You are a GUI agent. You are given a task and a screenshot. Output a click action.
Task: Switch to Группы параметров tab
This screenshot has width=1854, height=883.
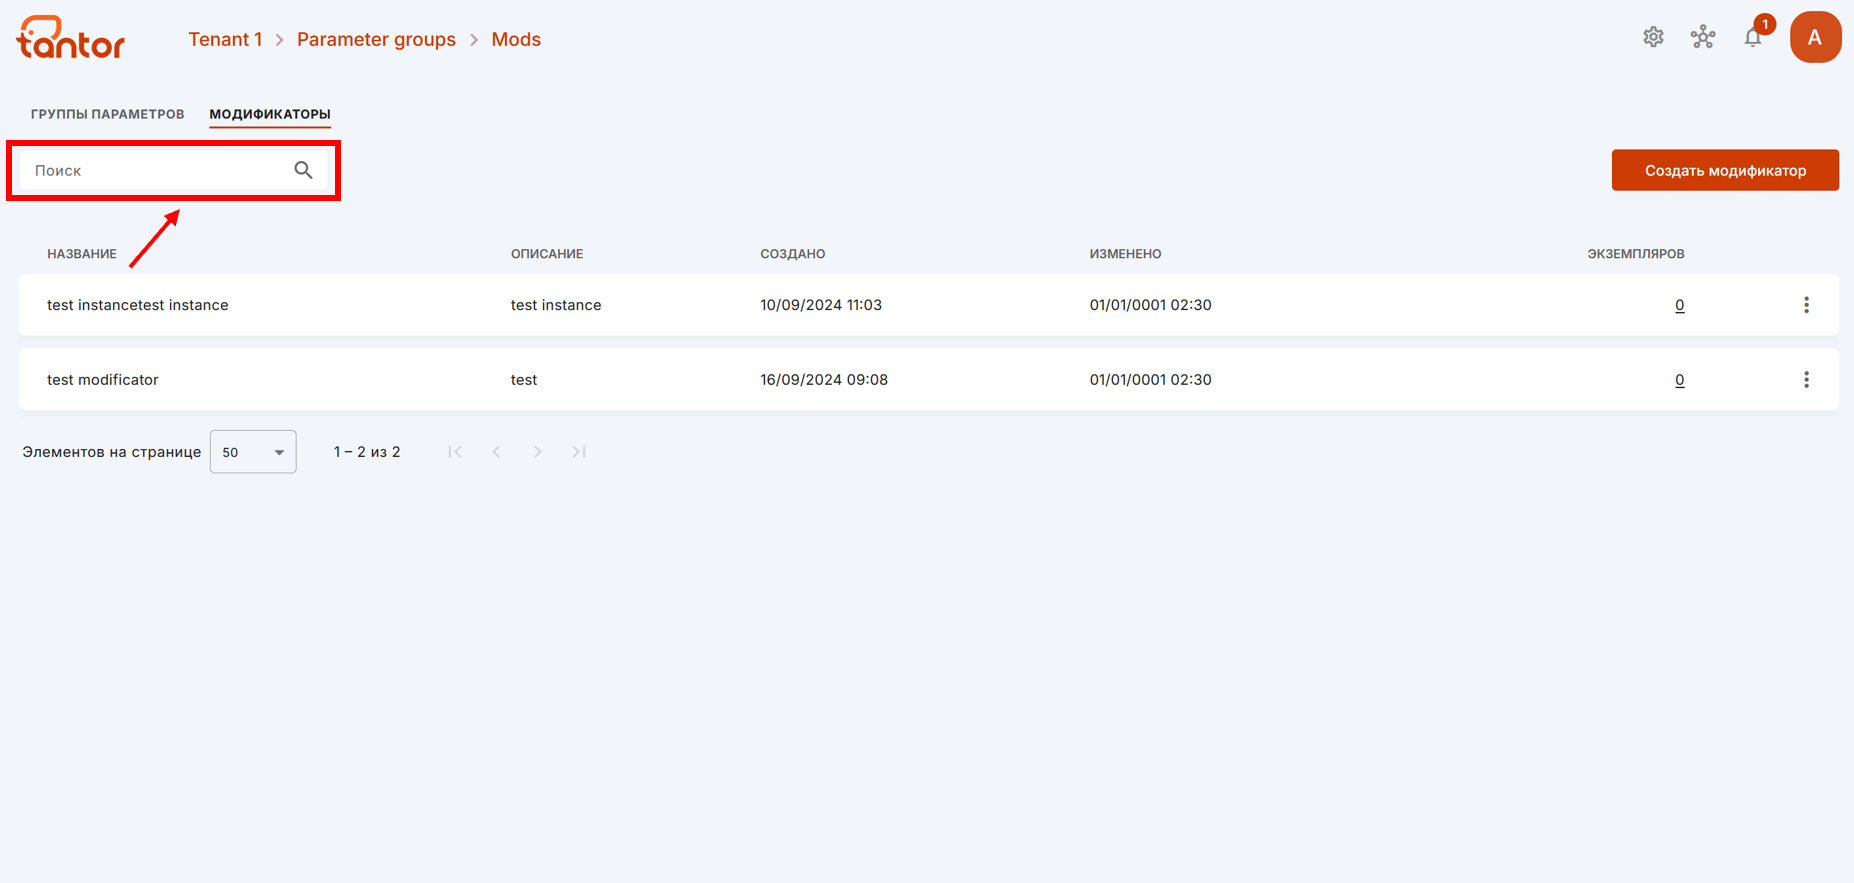coord(108,114)
